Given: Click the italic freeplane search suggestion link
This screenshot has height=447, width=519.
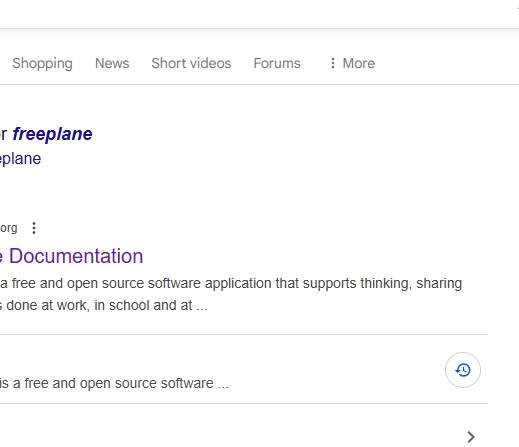Looking at the screenshot, I should click(x=52, y=134).
